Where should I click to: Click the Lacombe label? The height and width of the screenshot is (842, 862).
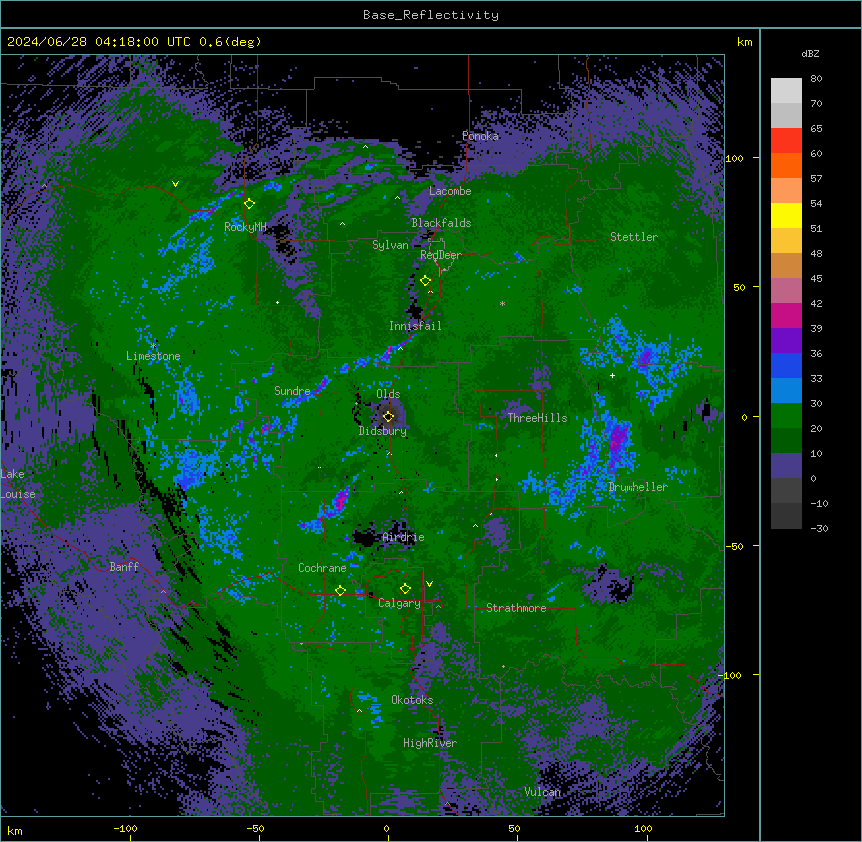click(x=450, y=191)
